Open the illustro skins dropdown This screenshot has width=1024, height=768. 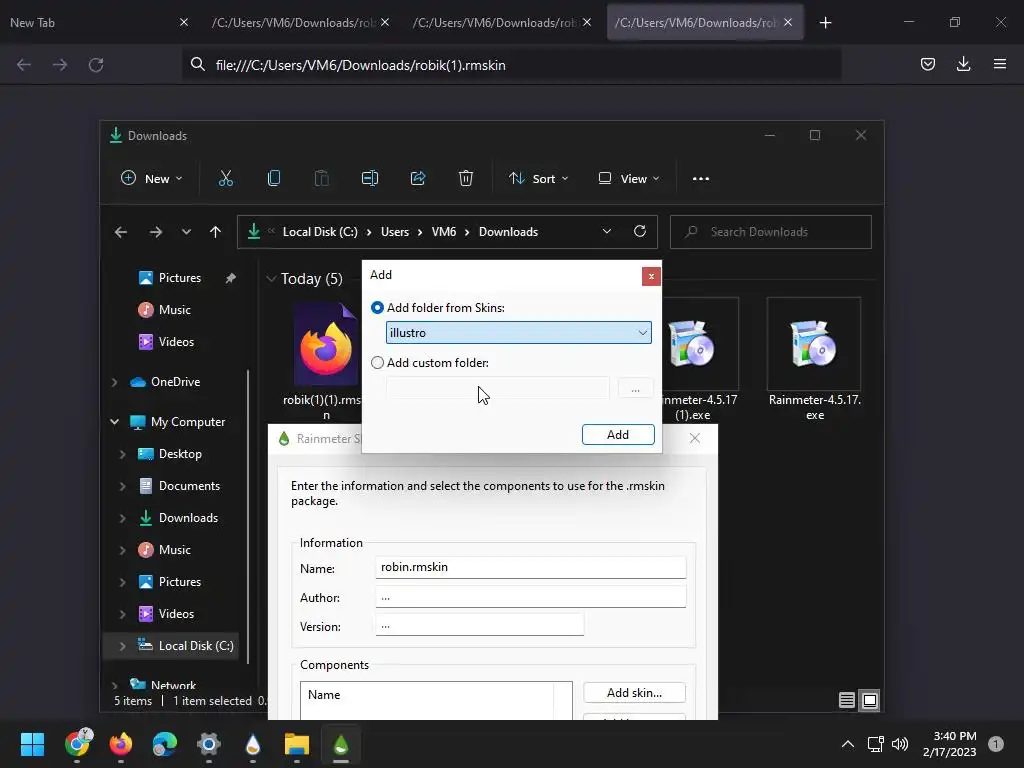519,332
